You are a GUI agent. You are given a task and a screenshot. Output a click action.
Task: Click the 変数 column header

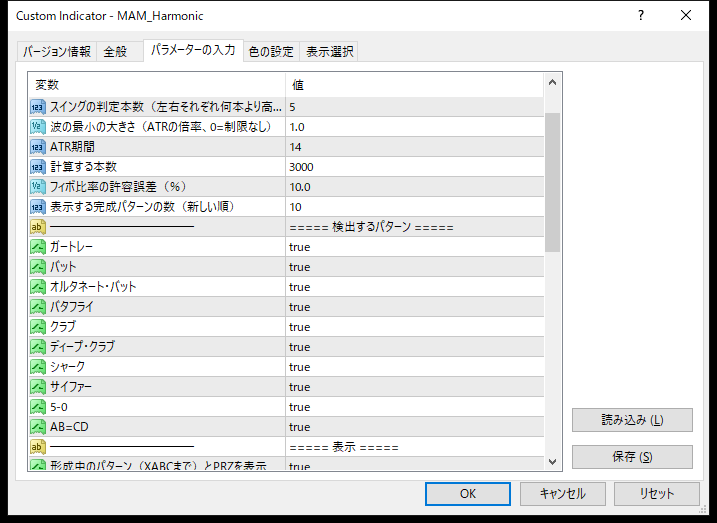(157, 85)
